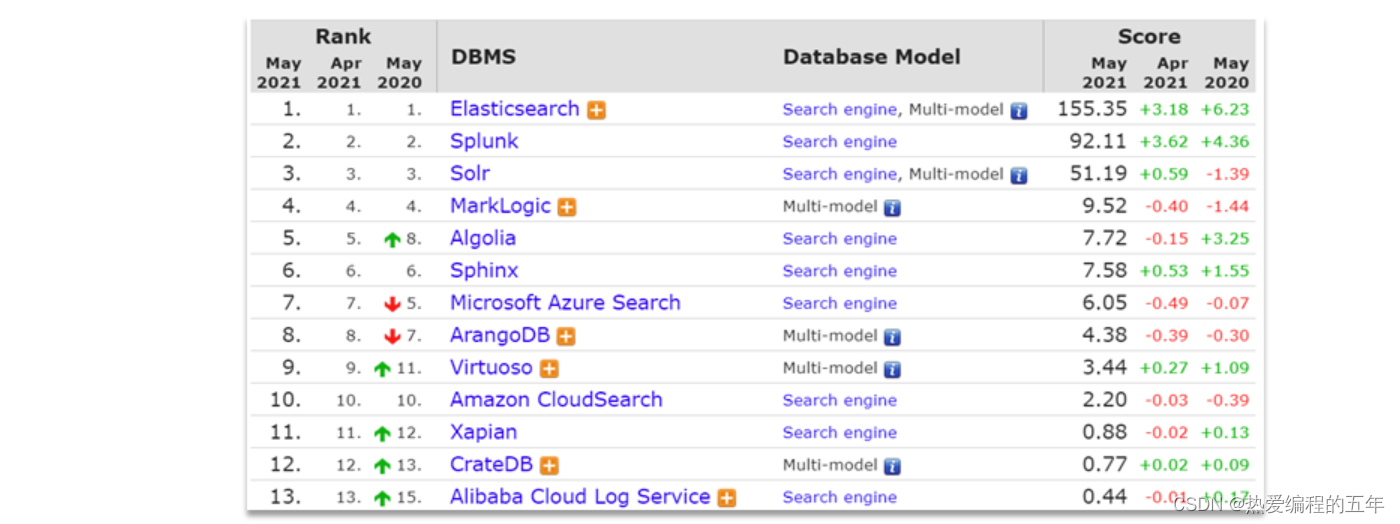Click the blue info icon in Solr row
This screenshot has height=524, width=1400.
click(x=1018, y=175)
